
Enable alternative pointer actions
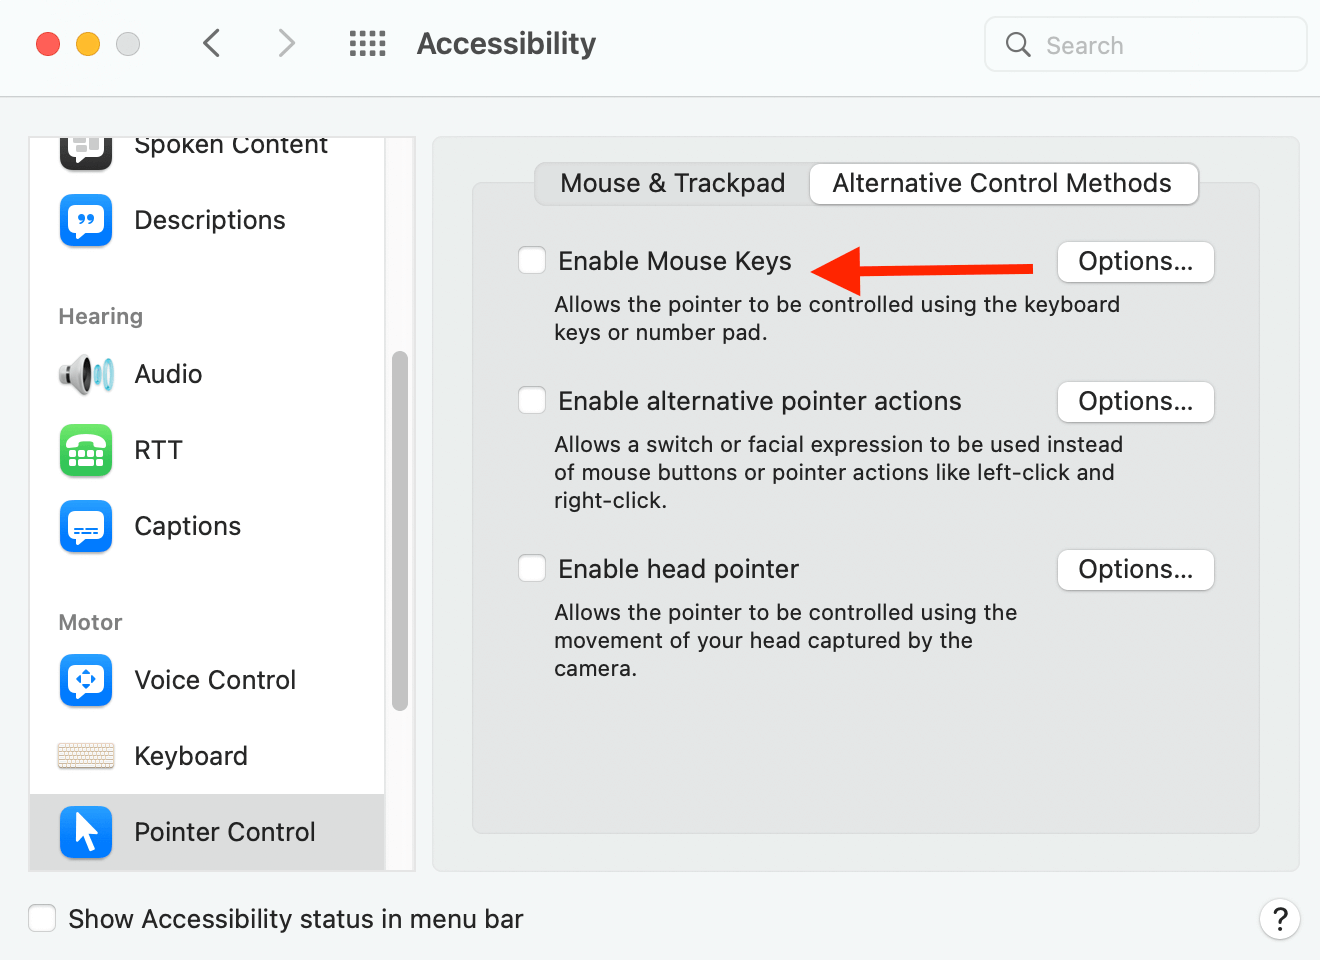click(532, 400)
